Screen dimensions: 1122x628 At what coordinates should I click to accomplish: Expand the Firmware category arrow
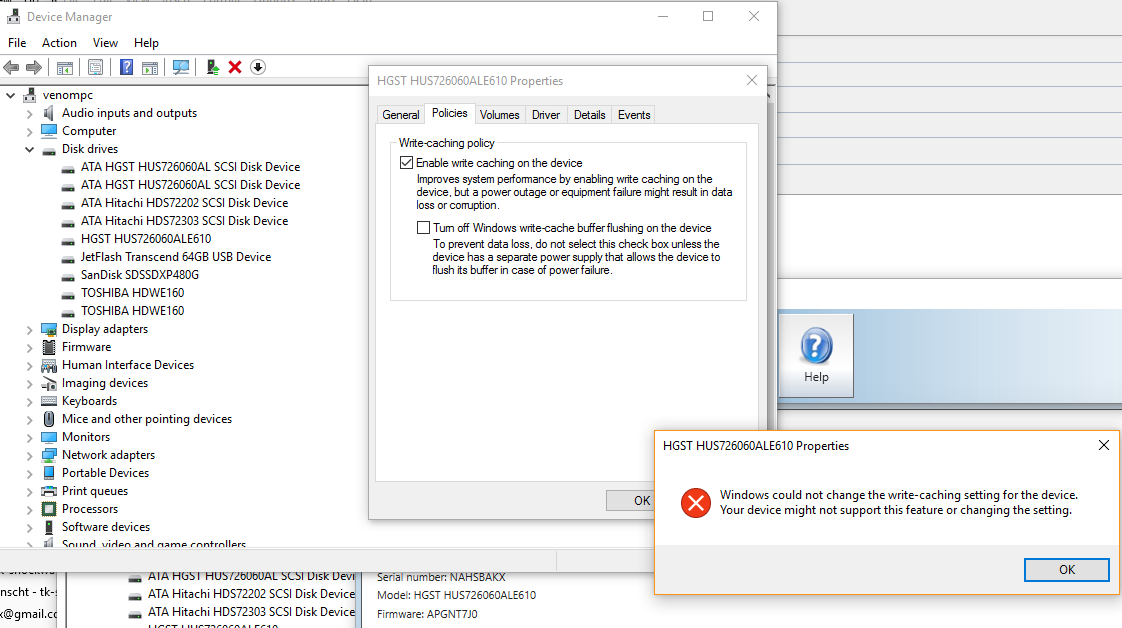(29, 348)
